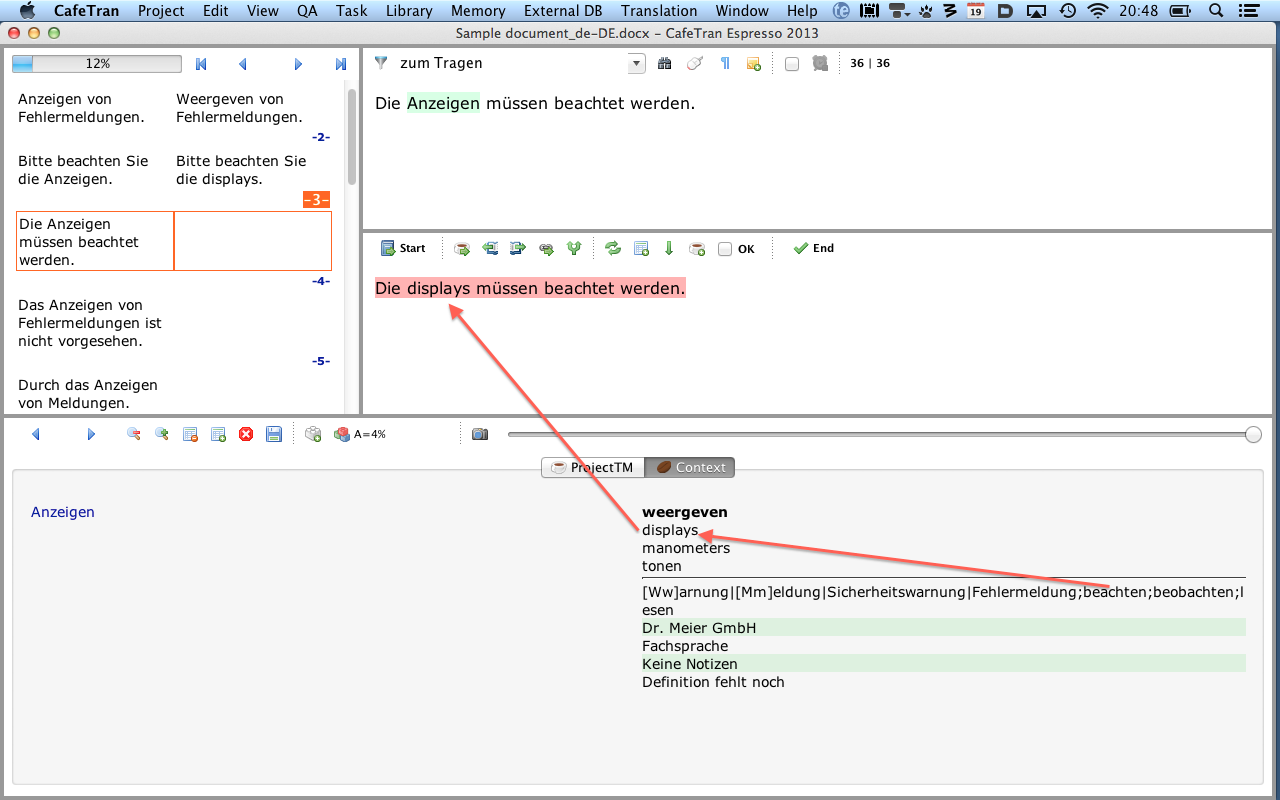The image size is (1280, 800).
Task: Toggle the blue paragraph marks icon
Action: pos(725,64)
